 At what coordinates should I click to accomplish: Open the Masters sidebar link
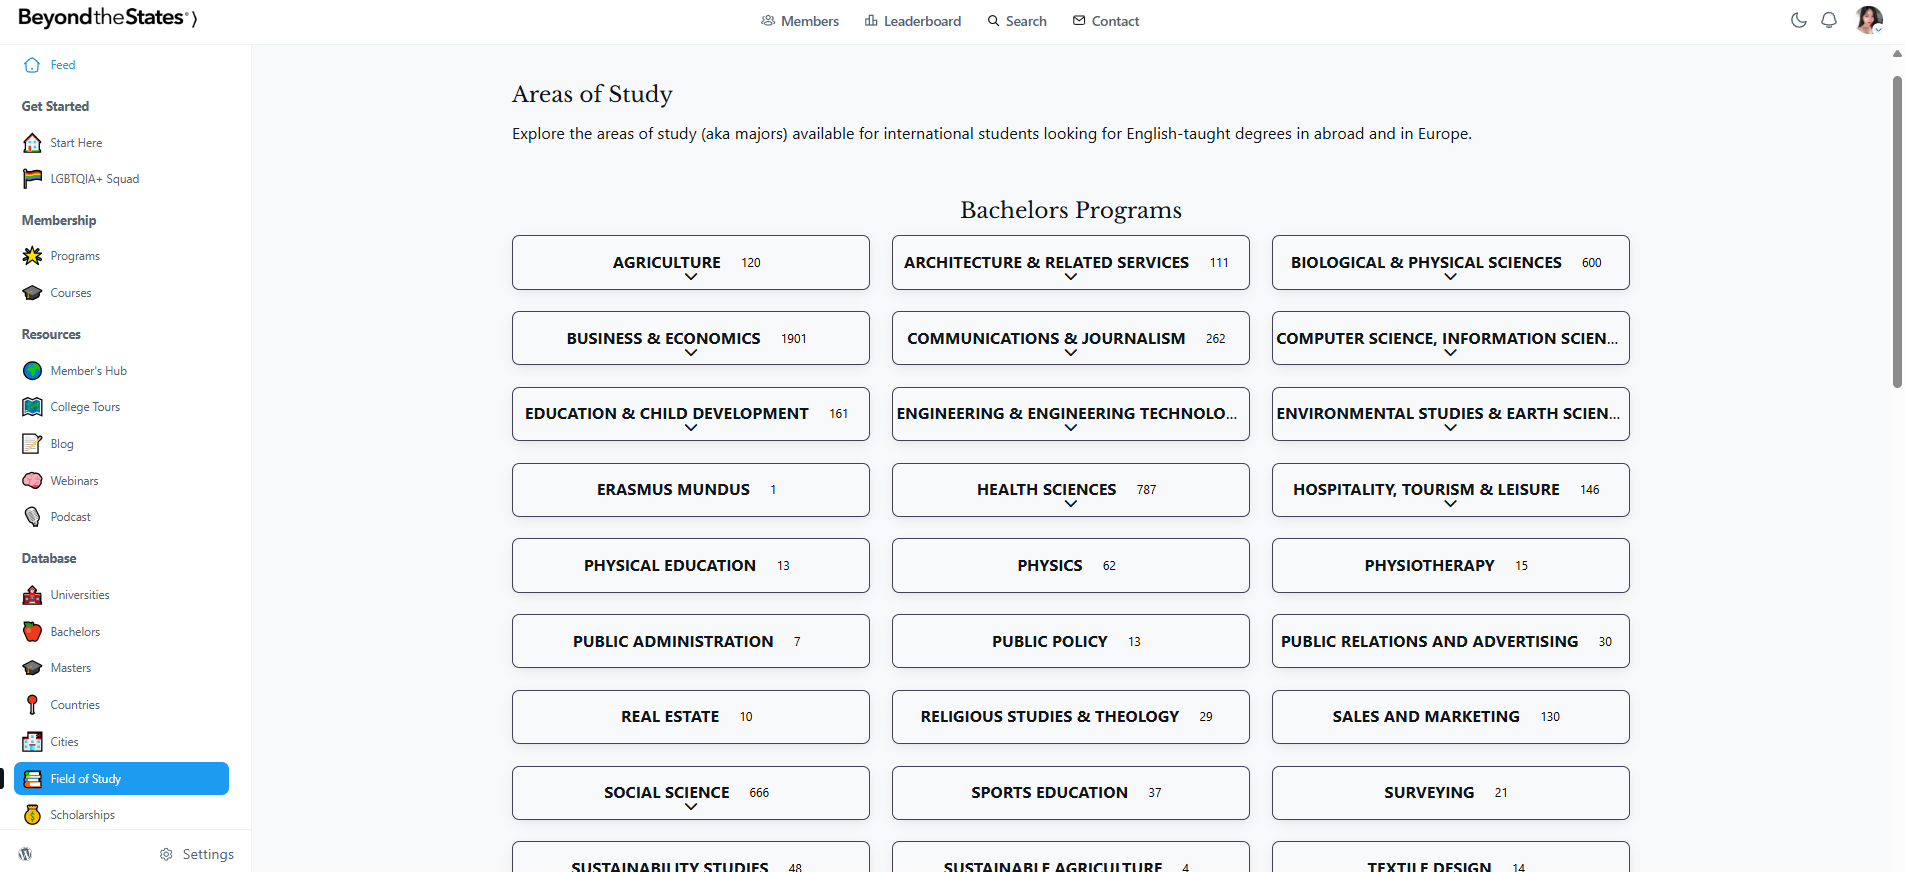70,668
